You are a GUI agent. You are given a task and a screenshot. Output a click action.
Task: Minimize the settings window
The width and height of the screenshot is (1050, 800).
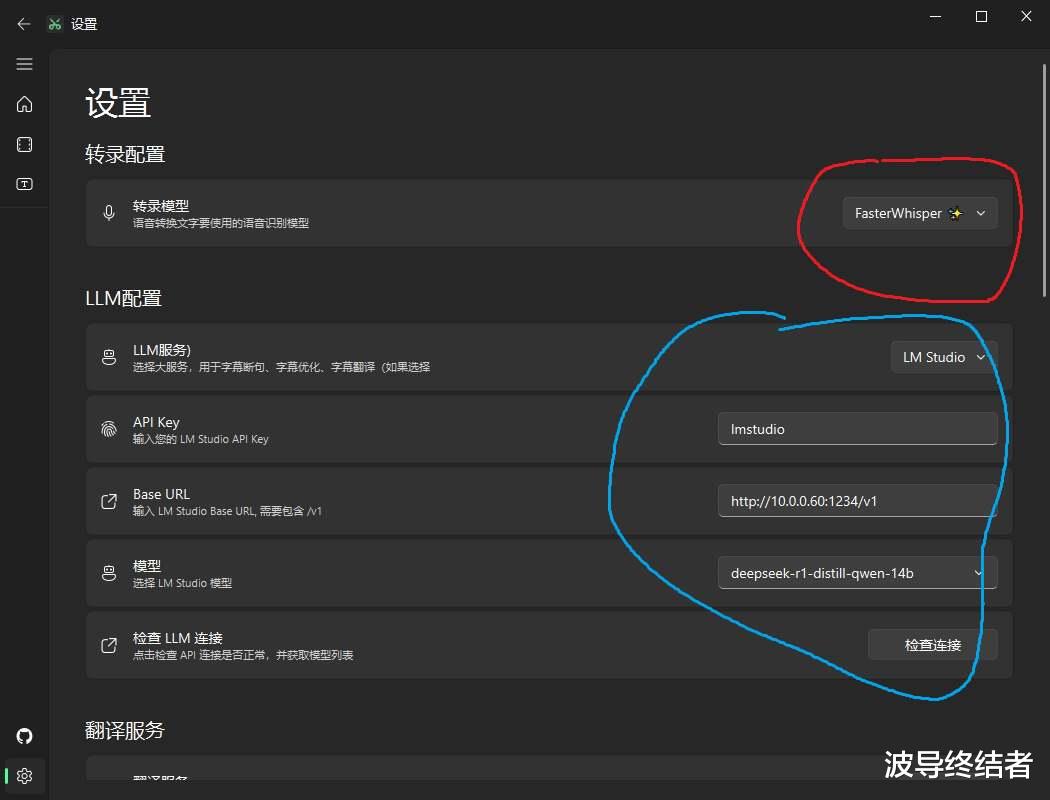pyautogui.click(x=935, y=17)
